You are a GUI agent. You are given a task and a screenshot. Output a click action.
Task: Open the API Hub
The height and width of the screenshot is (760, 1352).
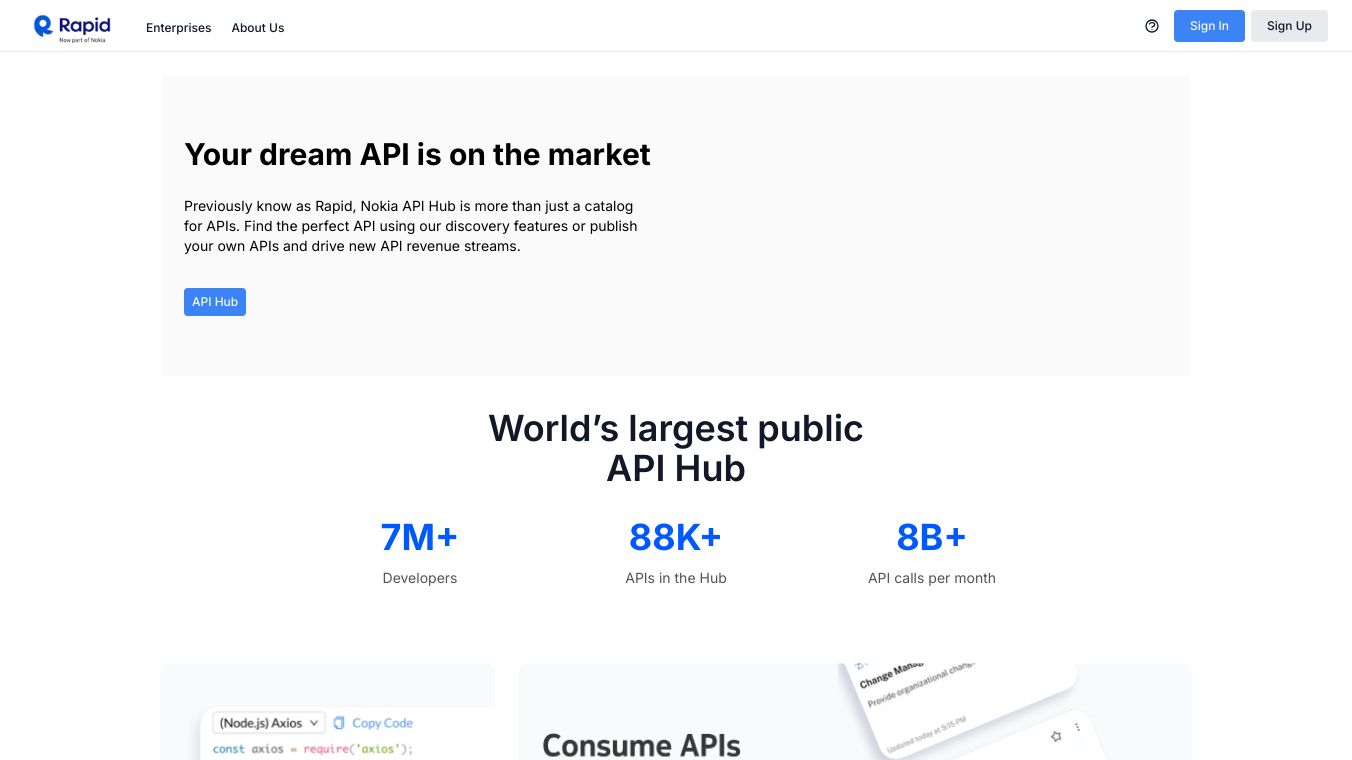pos(214,301)
